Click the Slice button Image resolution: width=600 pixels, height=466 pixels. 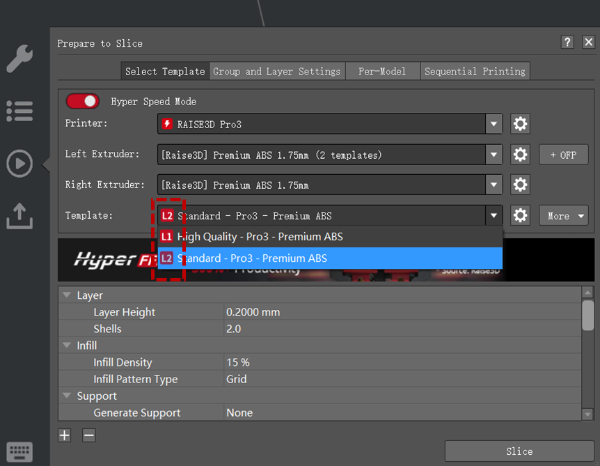click(x=519, y=451)
